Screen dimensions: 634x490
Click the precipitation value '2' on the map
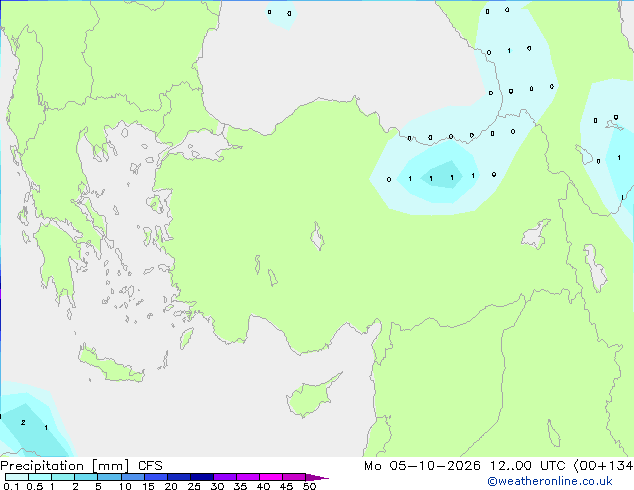(23, 422)
